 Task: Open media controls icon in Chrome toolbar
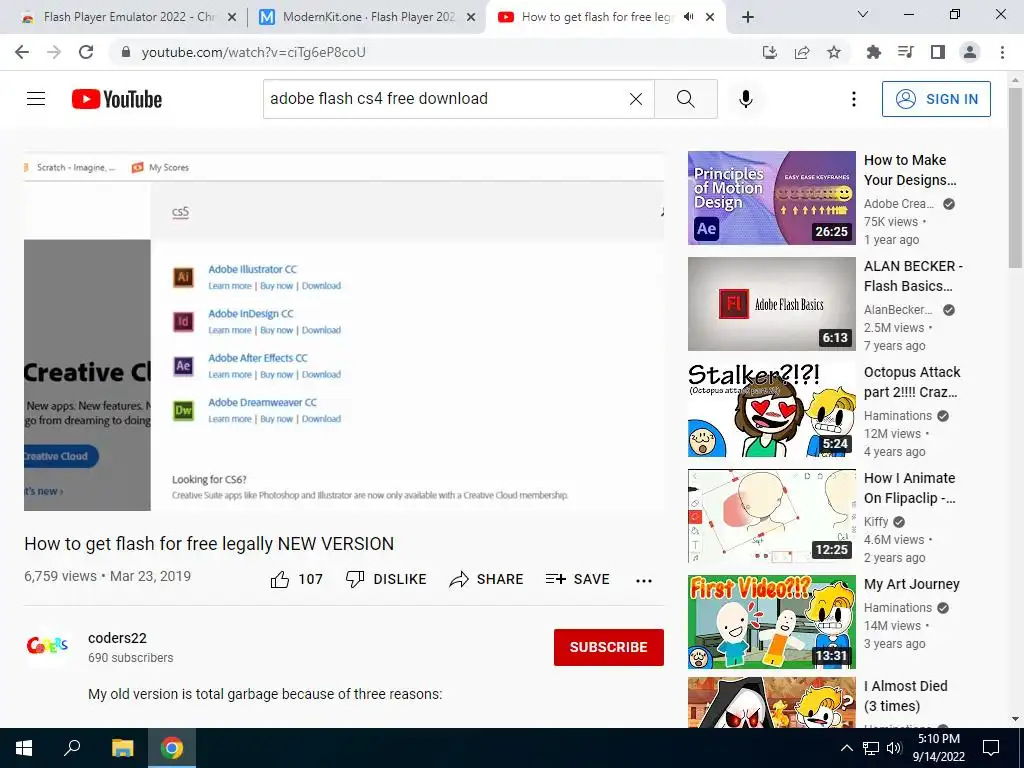(906, 52)
